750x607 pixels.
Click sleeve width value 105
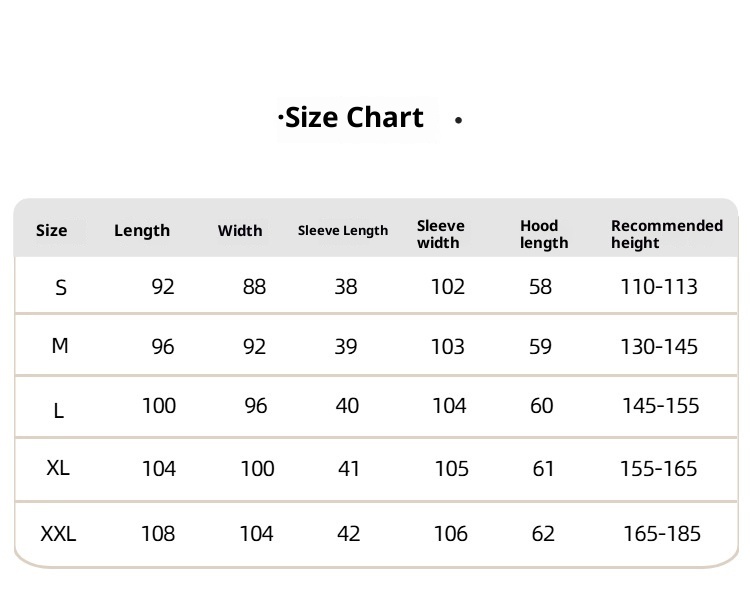tap(451, 469)
